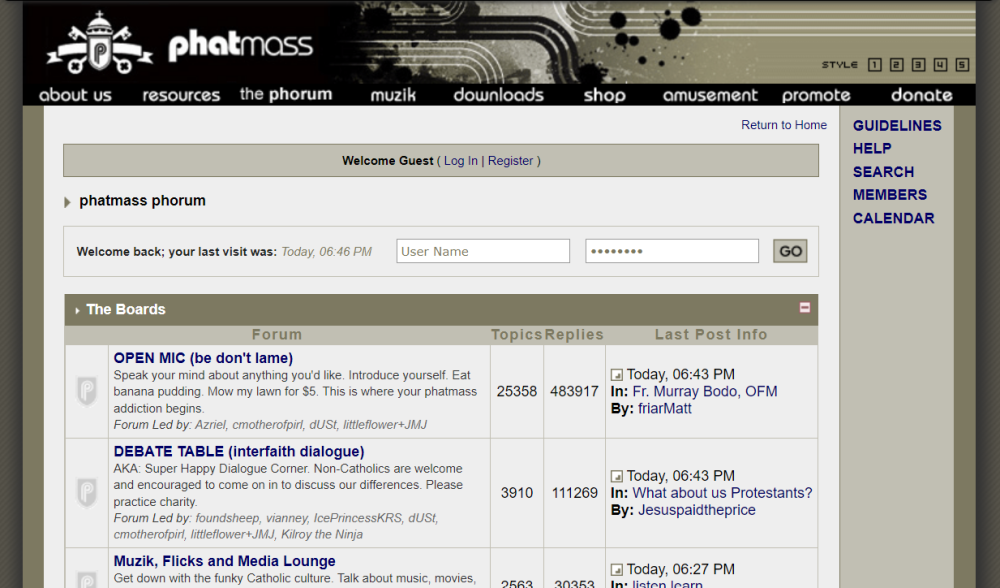Open the Fr. Murray Bodo, OFM topic
The image size is (1000, 588).
pyautogui.click(x=705, y=392)
